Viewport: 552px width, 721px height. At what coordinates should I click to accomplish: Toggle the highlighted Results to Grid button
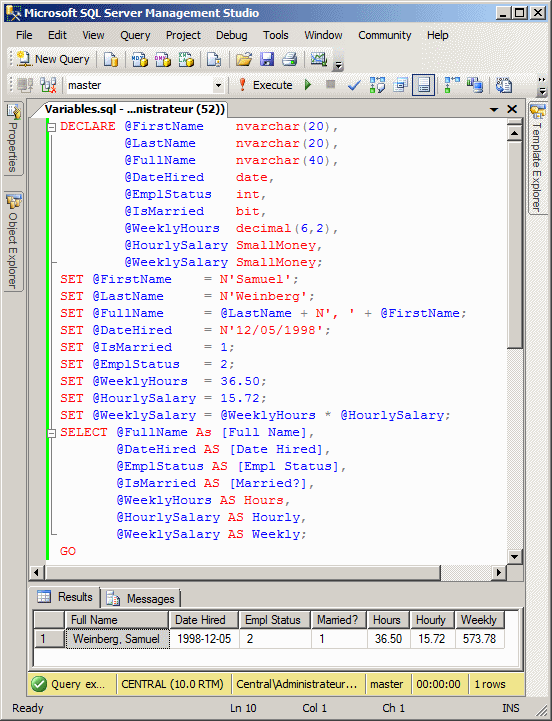424,85
